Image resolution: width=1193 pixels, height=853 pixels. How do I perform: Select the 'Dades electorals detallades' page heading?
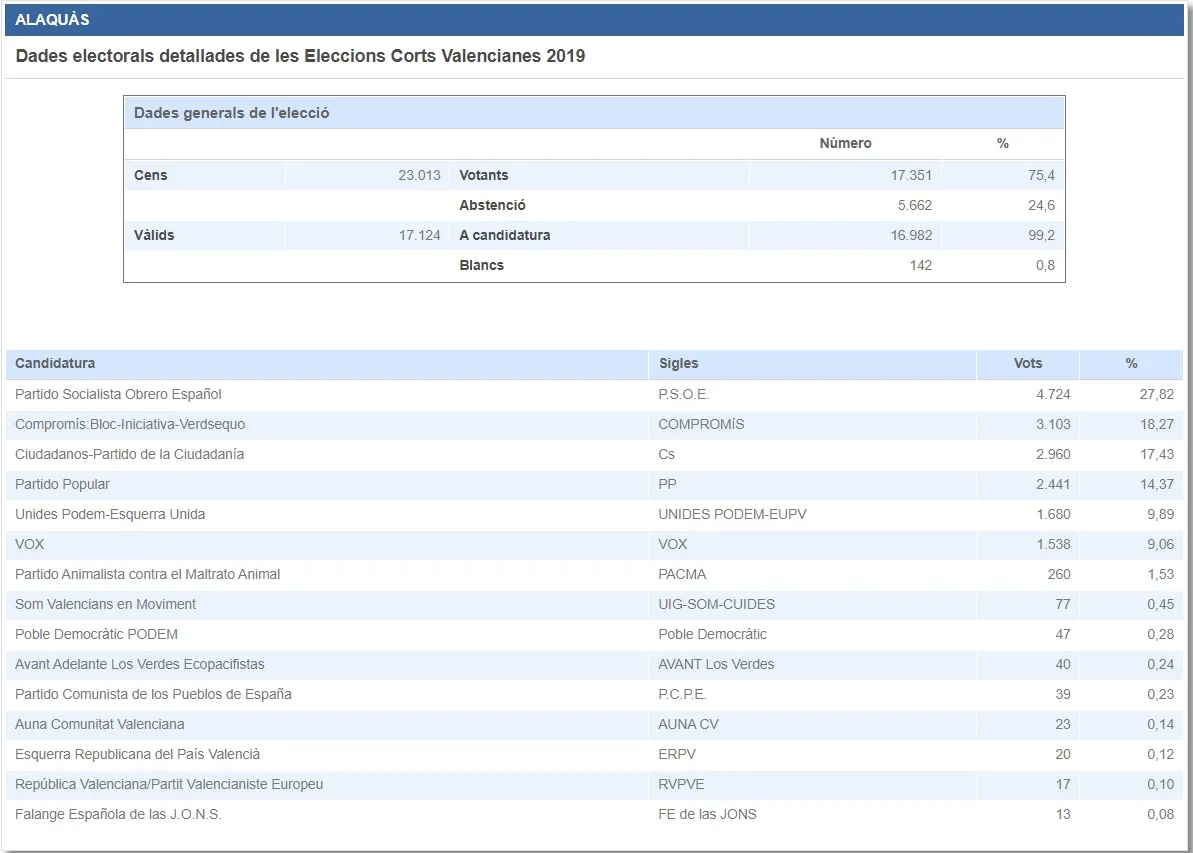point(300,56)
